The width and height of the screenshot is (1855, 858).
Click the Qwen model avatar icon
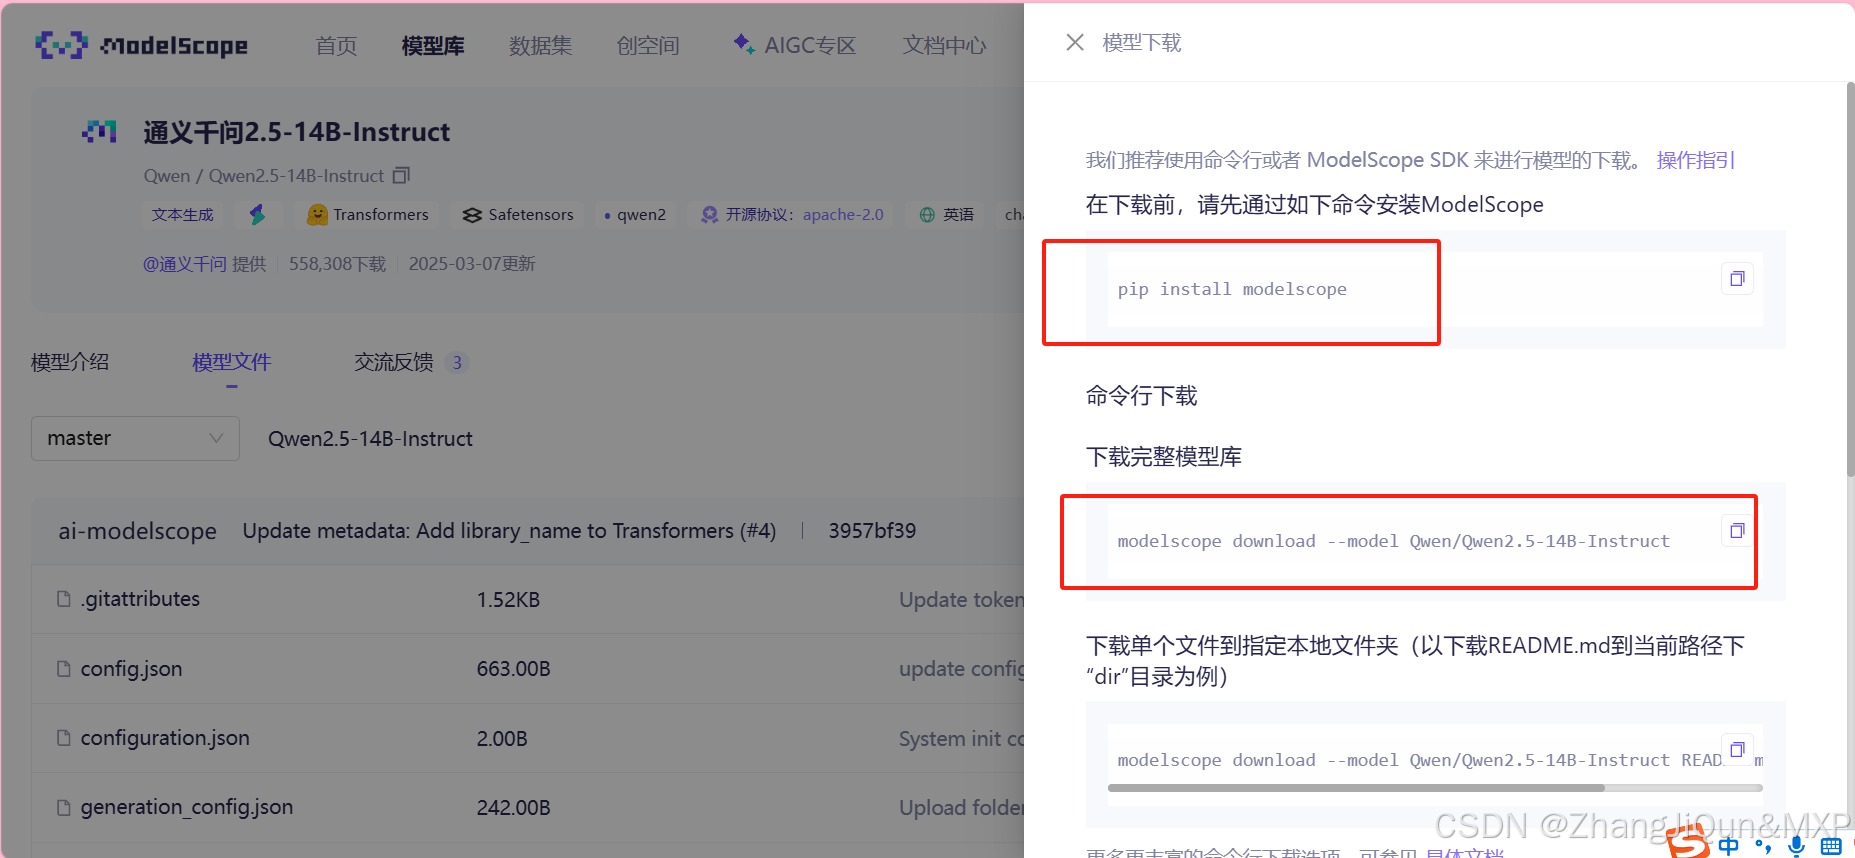click(x=99, y=132)
